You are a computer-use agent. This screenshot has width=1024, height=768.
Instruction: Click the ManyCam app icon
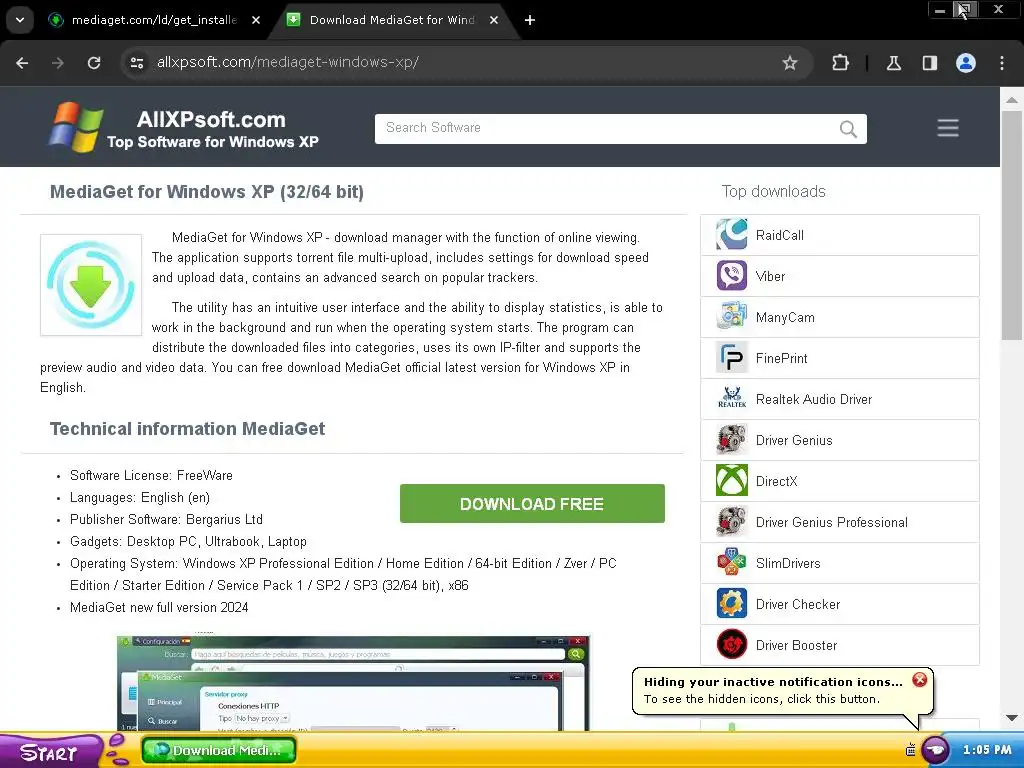731,317
